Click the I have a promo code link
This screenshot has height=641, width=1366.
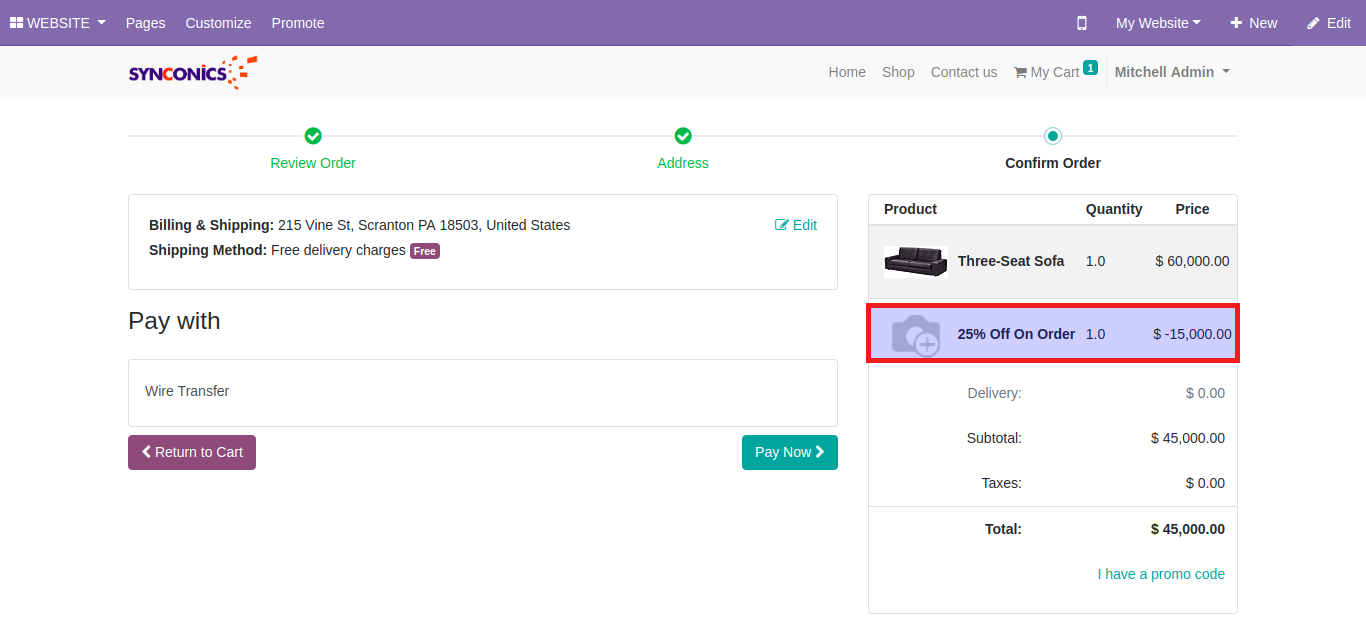tap(1160, 574)
